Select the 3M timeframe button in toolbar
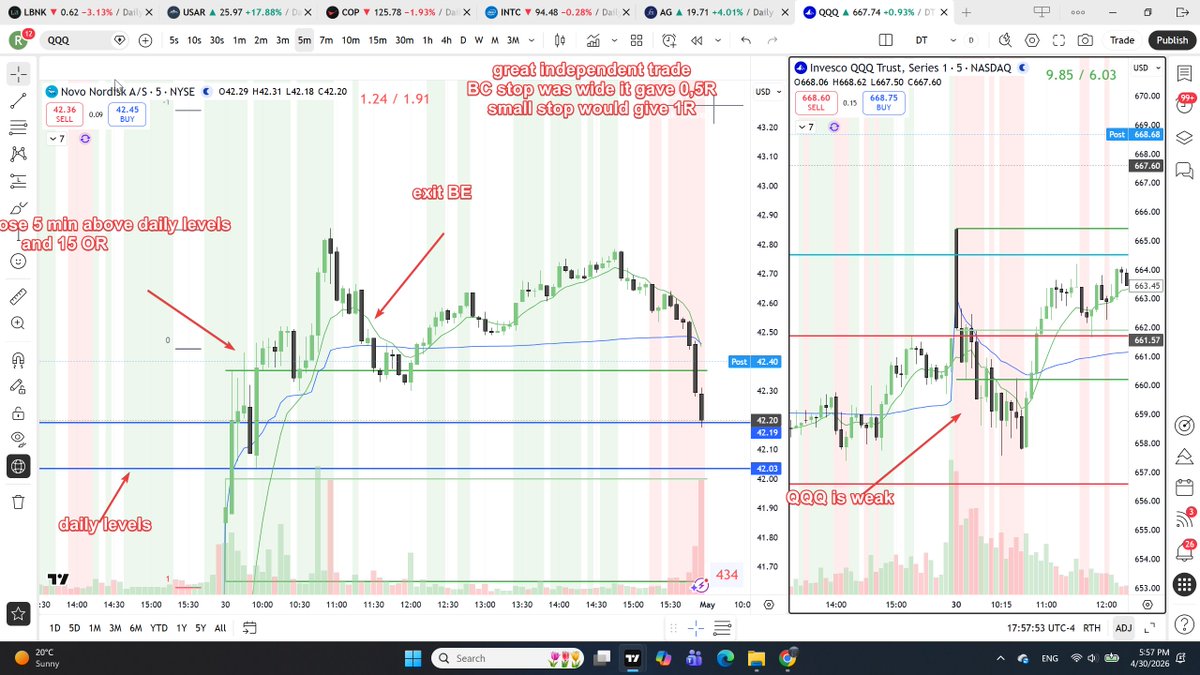 point(513,41)
